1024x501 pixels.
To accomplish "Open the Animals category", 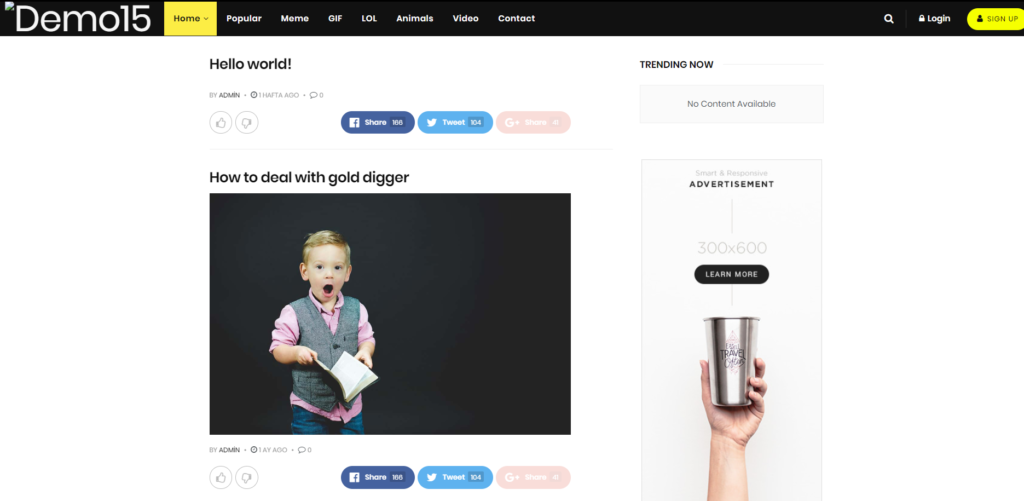I will (x=415, y=18).
